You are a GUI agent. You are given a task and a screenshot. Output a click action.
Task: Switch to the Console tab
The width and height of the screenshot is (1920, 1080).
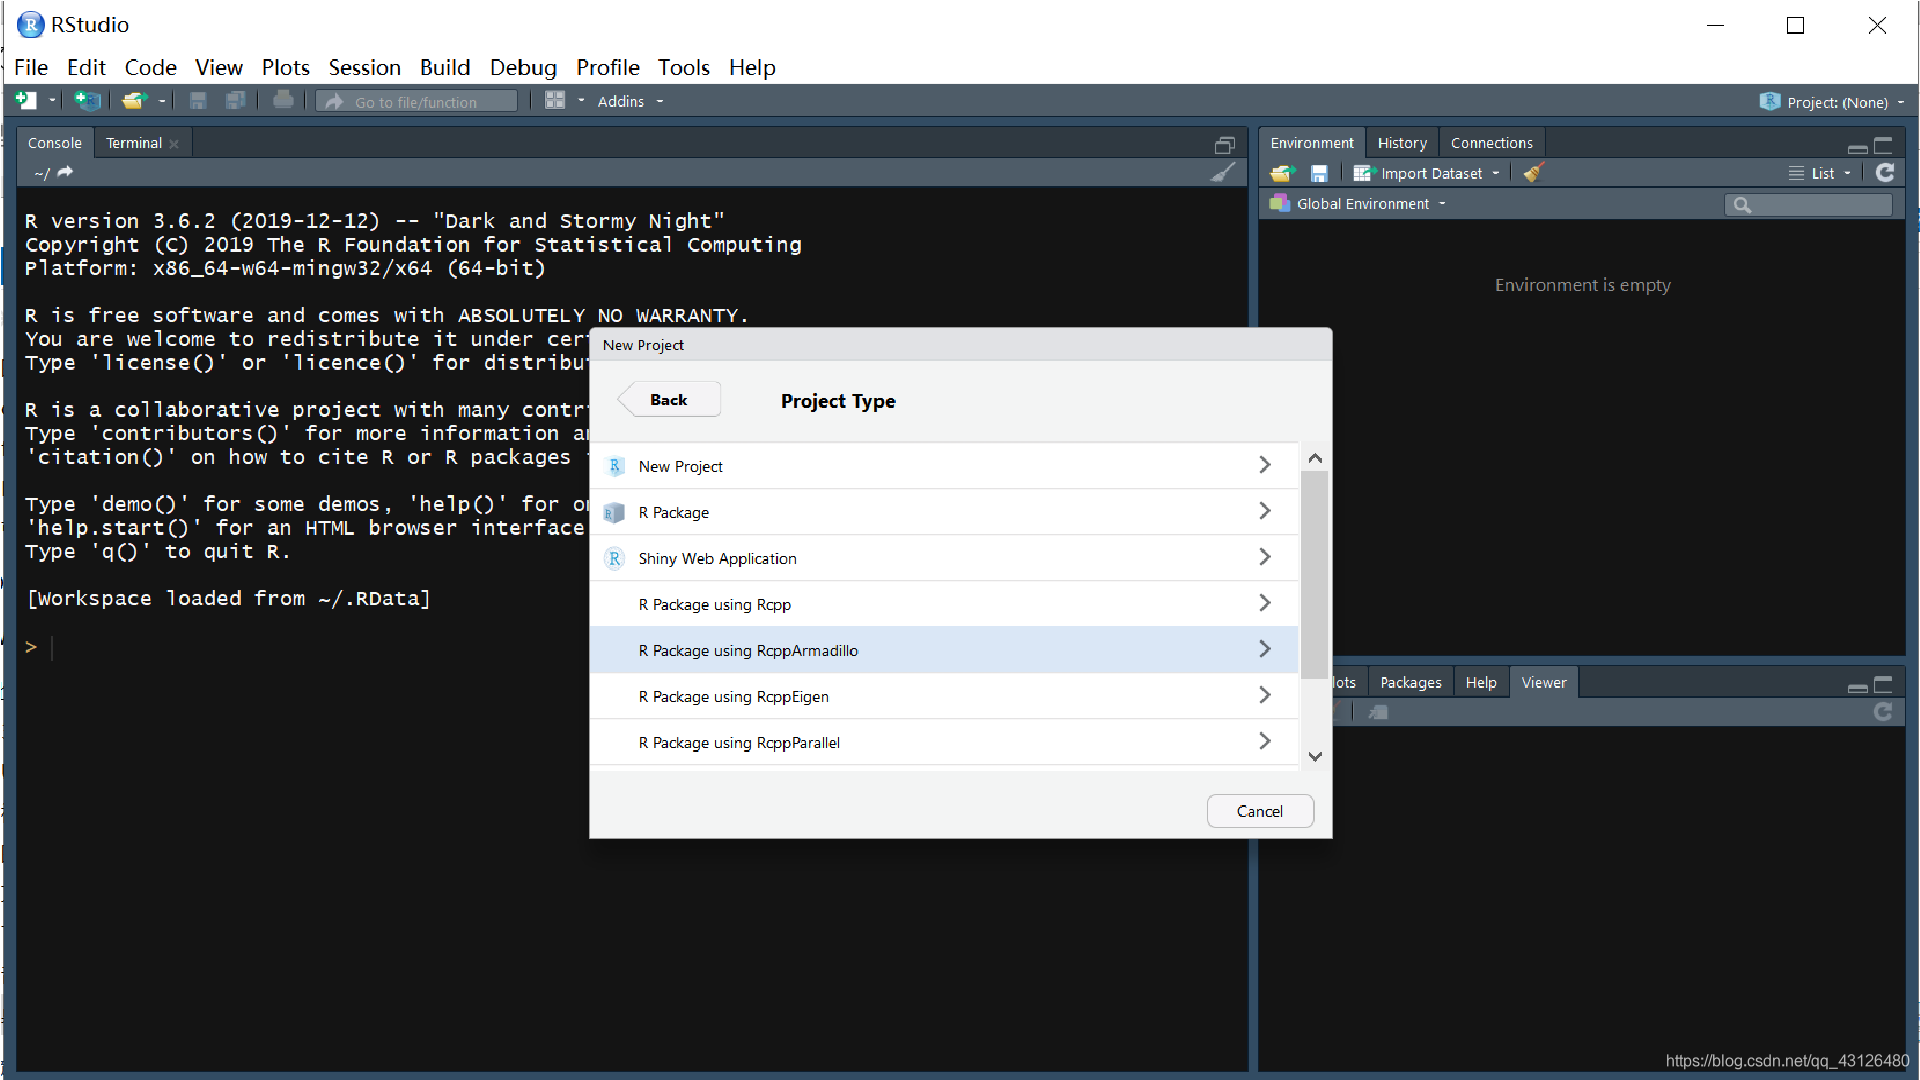pyautogui.click(x=55, y=143)
